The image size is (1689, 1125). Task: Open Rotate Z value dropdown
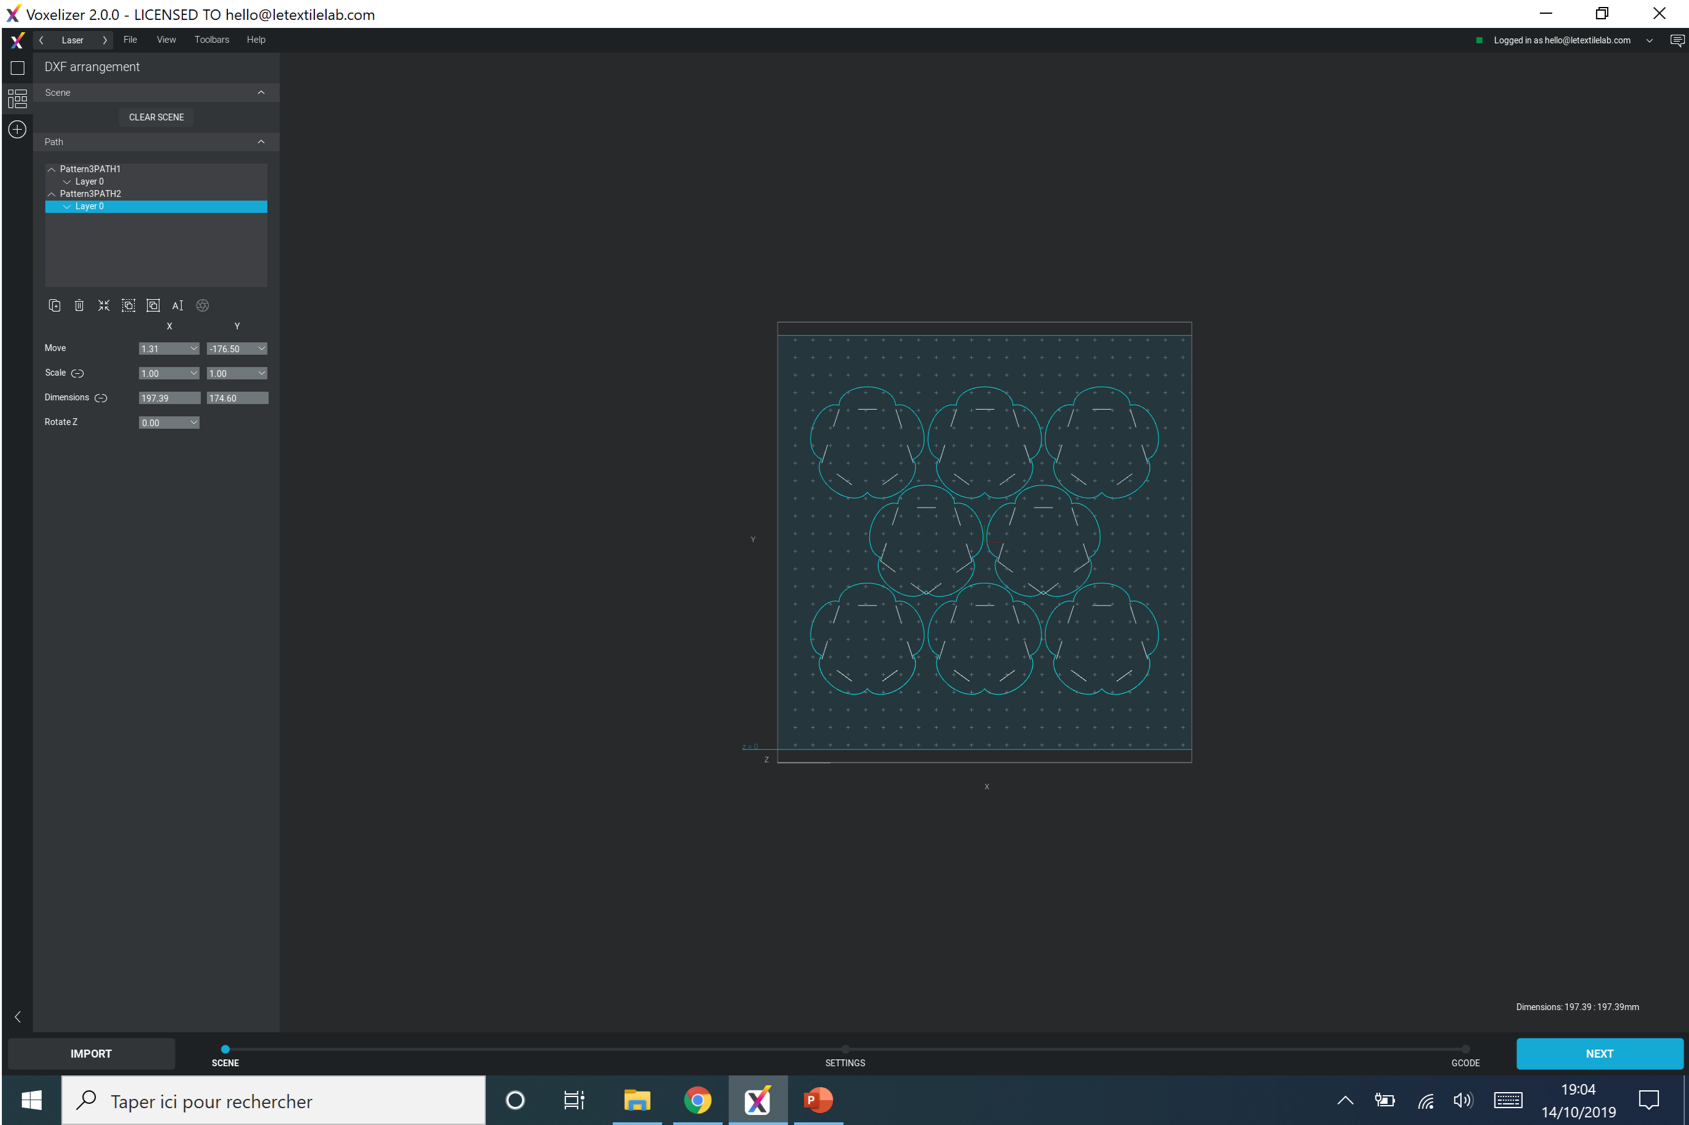pos(193,423)
